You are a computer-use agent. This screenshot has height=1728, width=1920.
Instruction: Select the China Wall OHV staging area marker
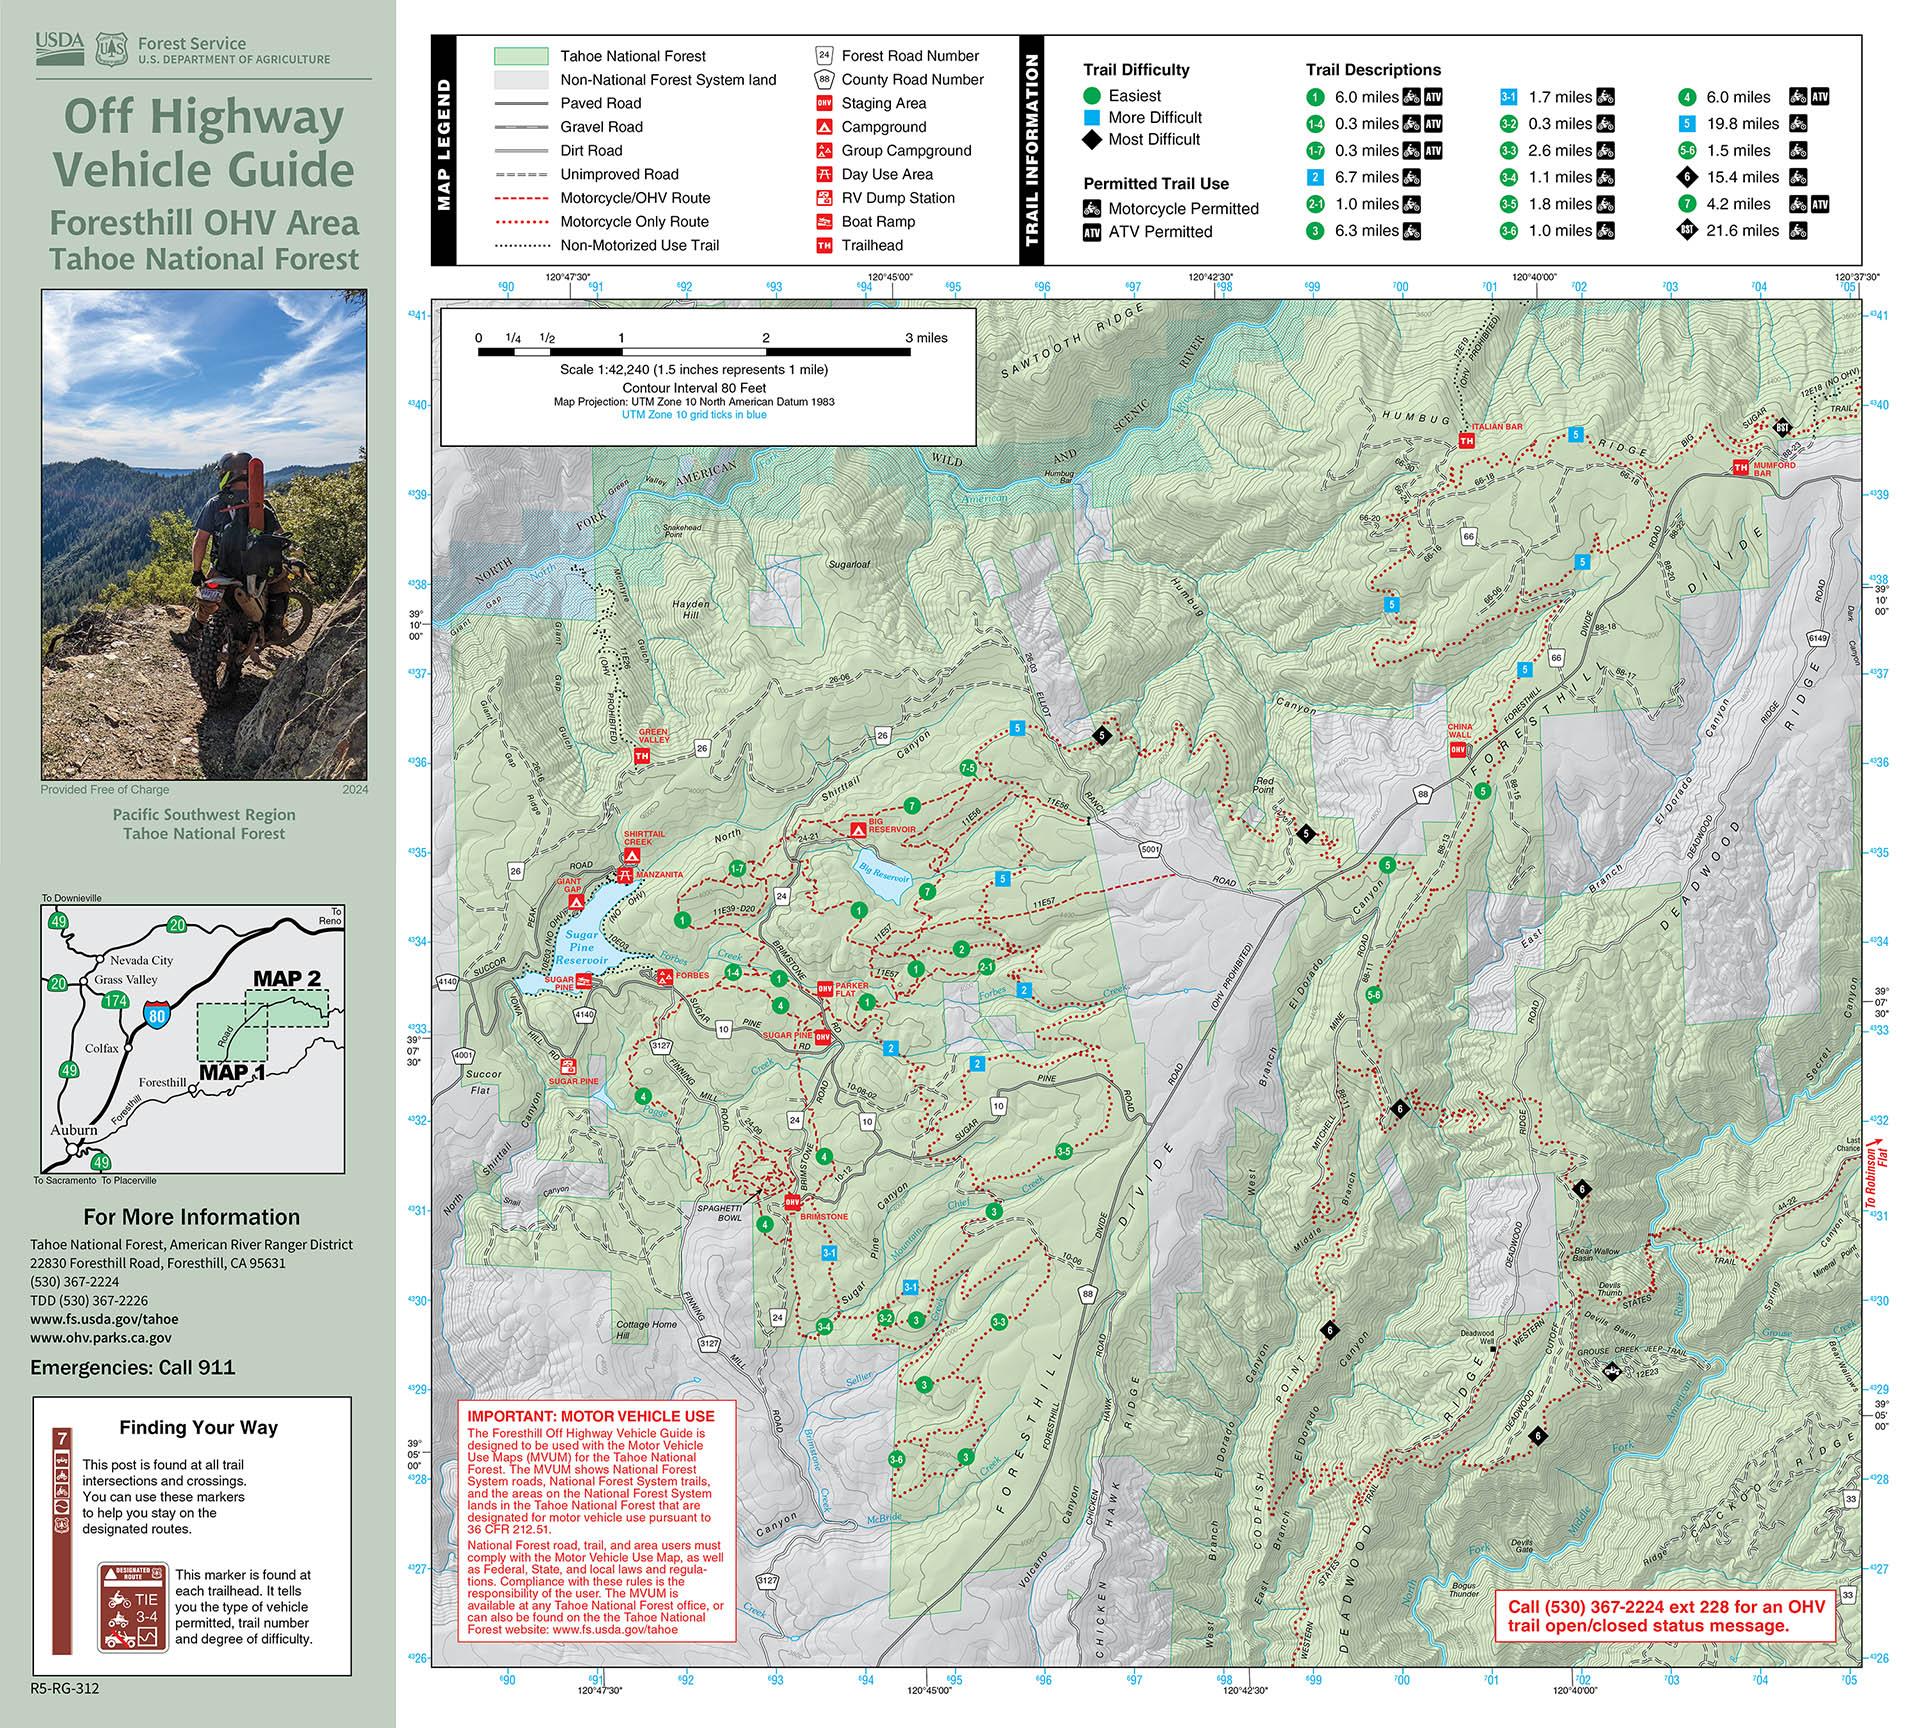(x=1456, y=747)
